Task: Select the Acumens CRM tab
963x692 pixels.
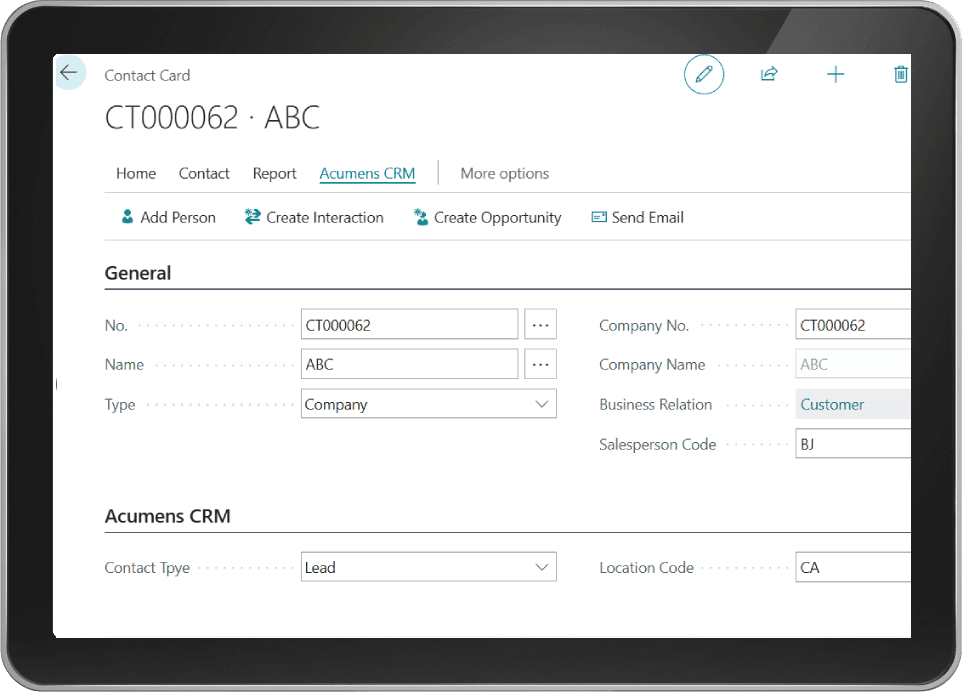Action: click(367, 174)
